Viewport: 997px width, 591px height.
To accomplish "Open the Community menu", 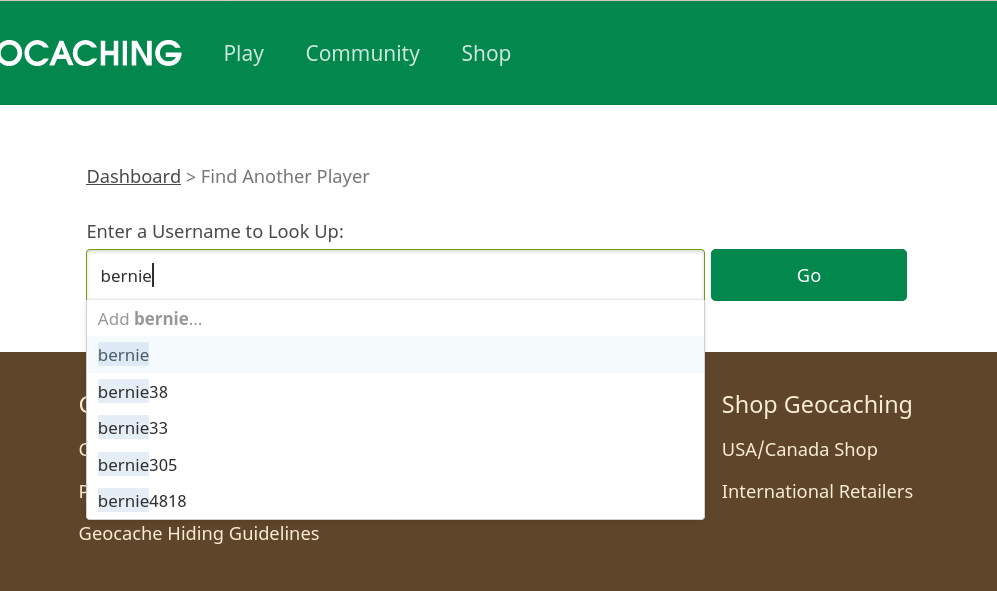I will pyautogui.click(x=362, y=53).
